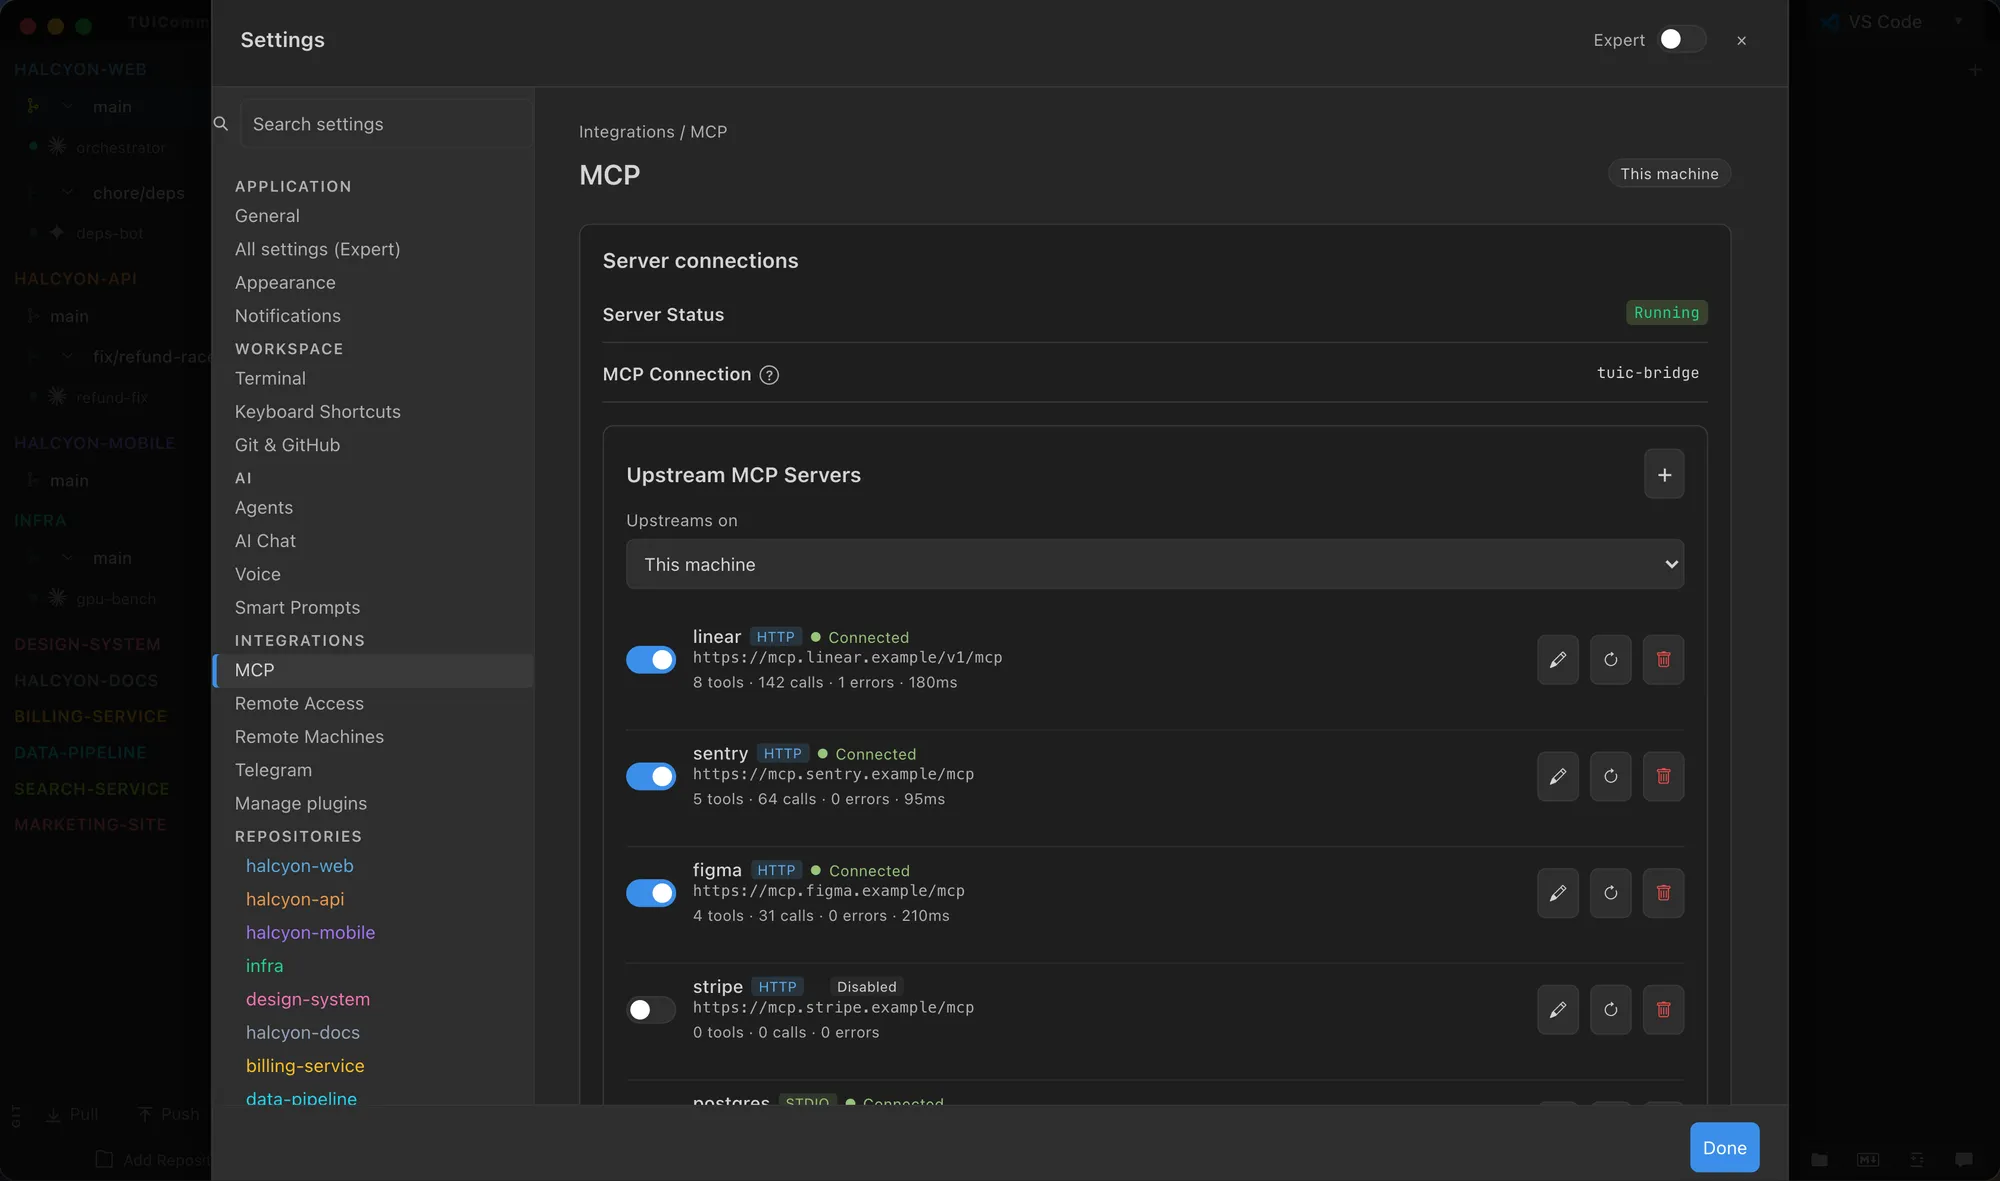Delete the figma server

(1663, 893)
